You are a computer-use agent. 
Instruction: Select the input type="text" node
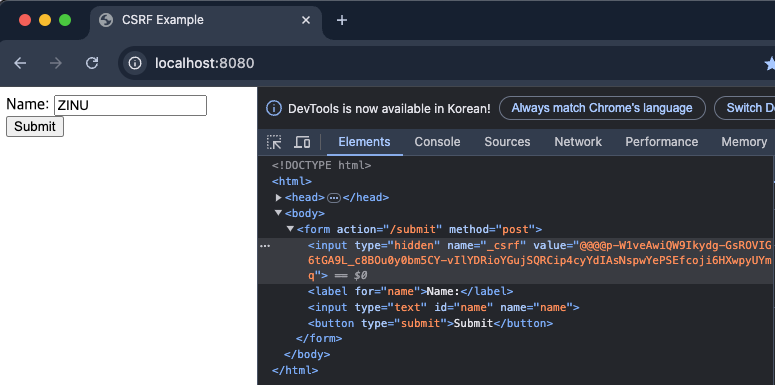(443, 307)
